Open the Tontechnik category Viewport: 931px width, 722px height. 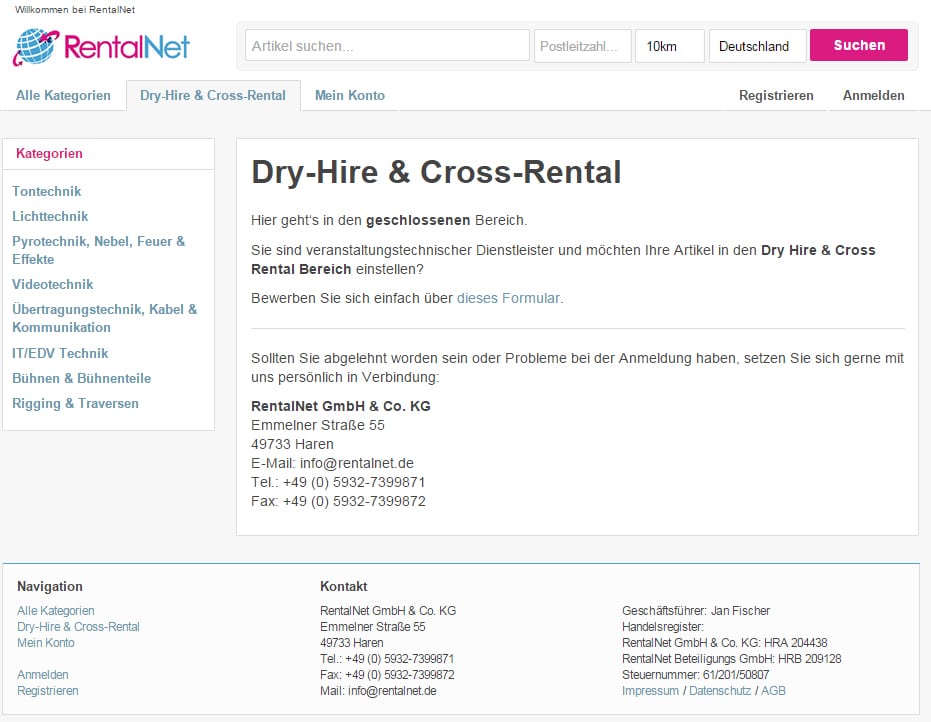[x=47, y=191]
